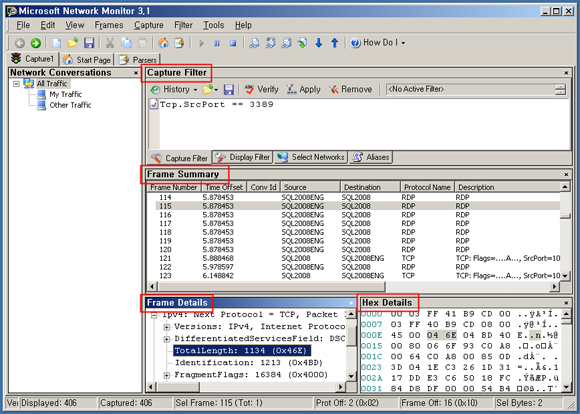Click hex offset 0015 row label
The height and width of the screenshot is (414, 580).
point(371,346)
